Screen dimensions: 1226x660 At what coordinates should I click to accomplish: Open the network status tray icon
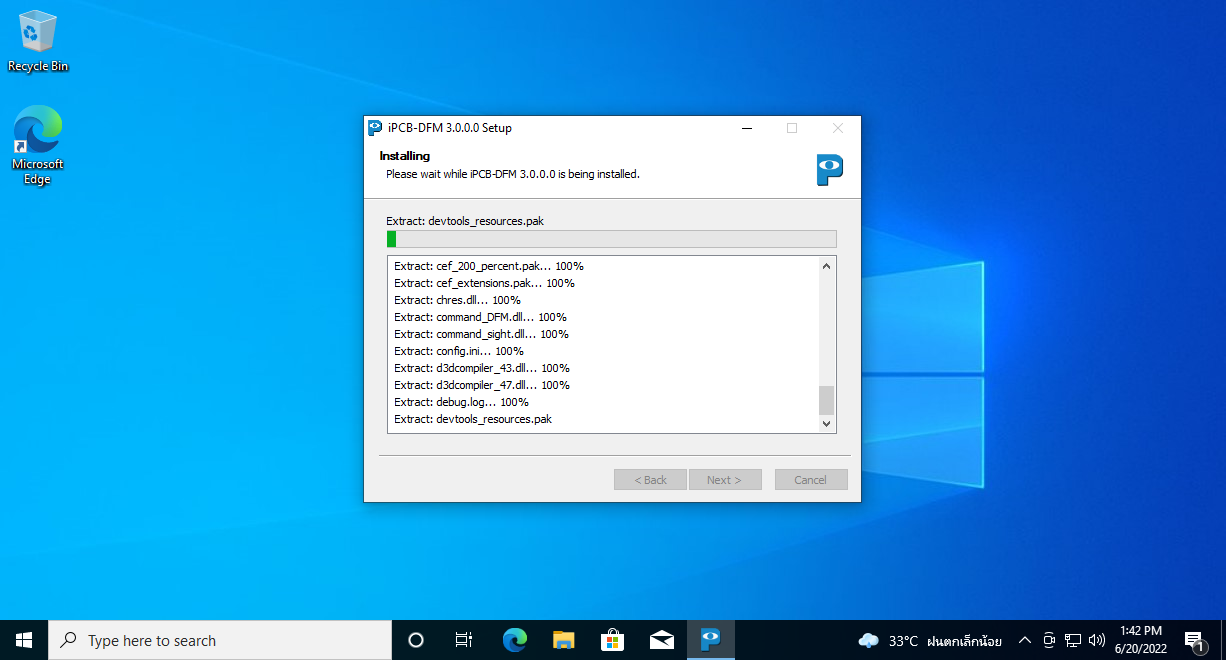pyautogui.click(x=1073, y=640)
